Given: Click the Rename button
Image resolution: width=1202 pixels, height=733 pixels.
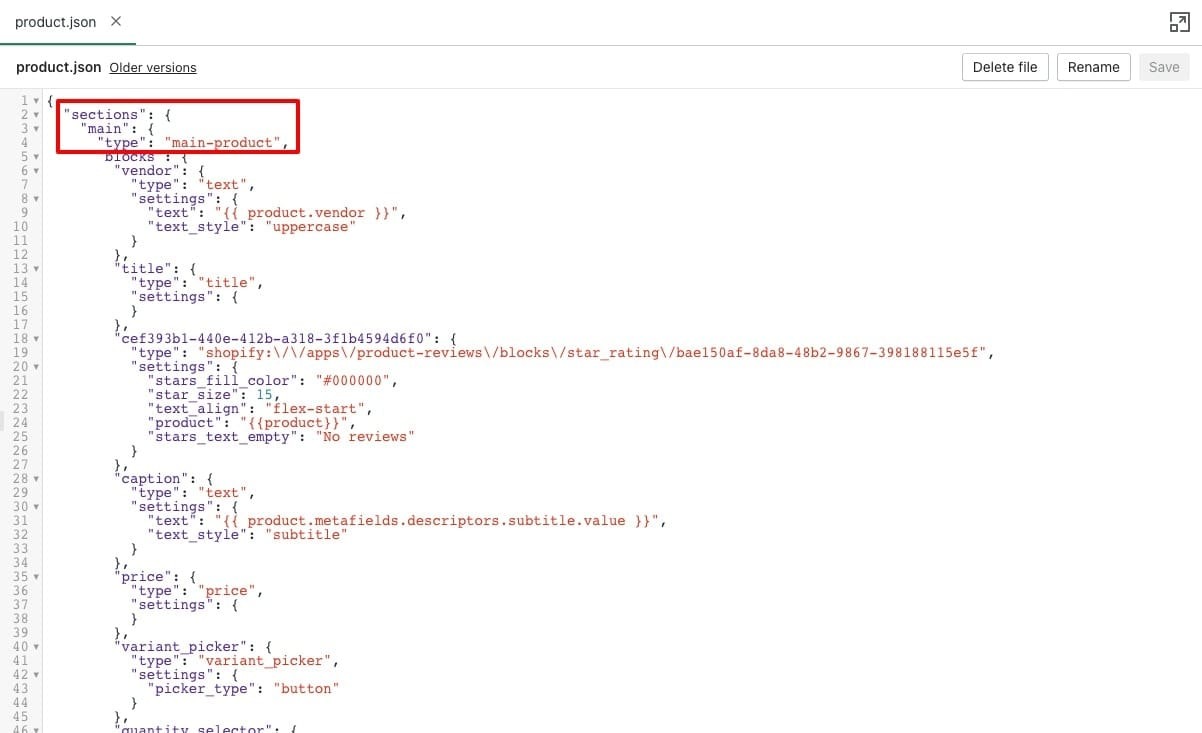Looking at the screenshot, I should [x=1093, y=67].
